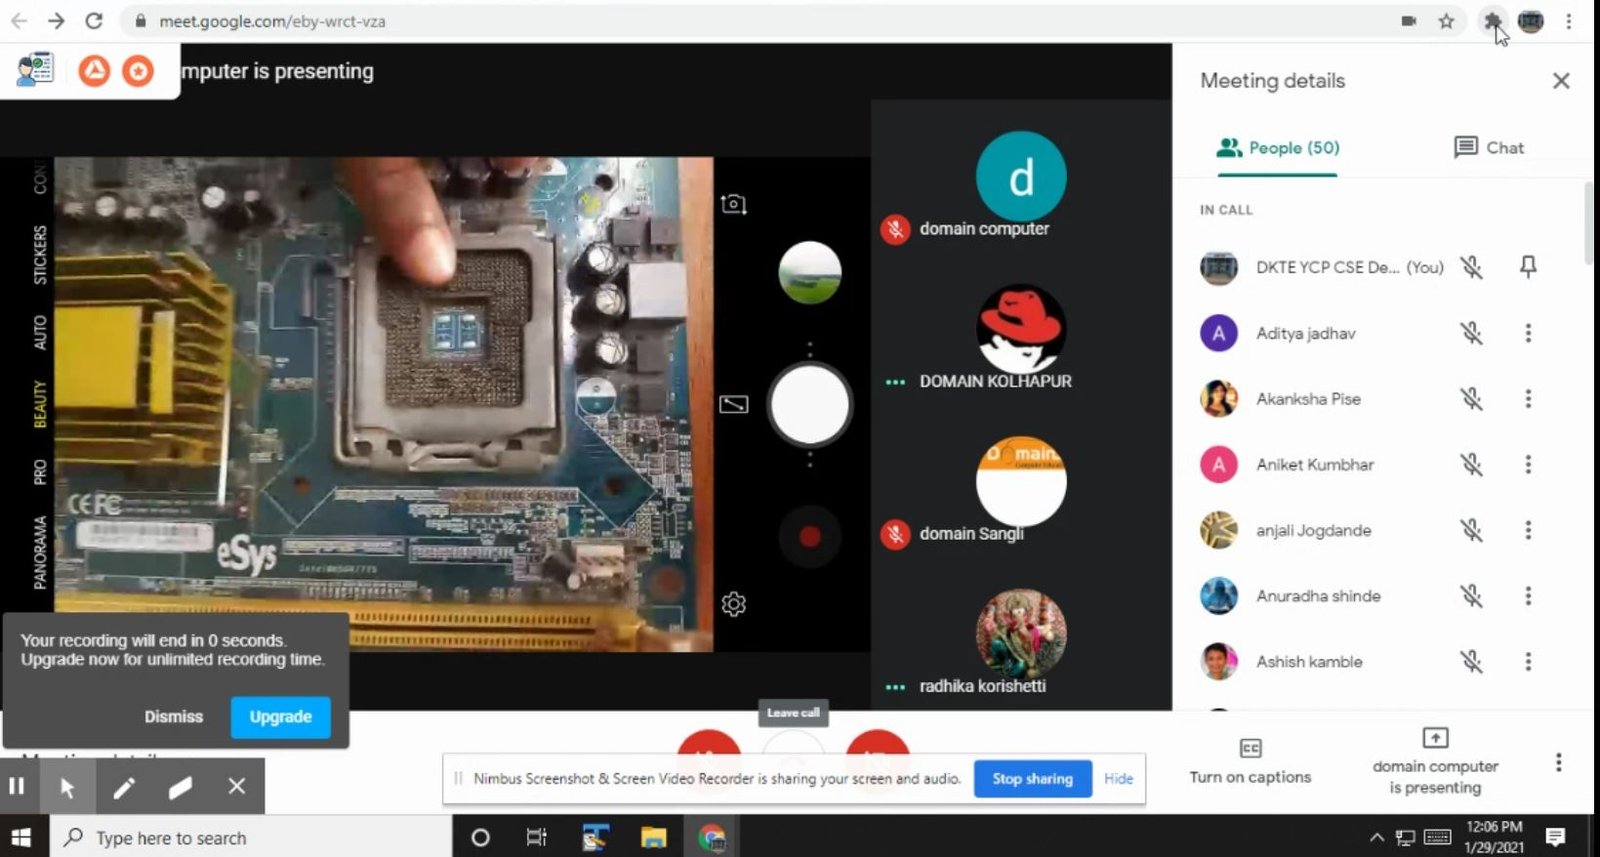Mute Anuradha shinde's microphone
This screenshot has height=857, width=1600.
click(1471, 596)
